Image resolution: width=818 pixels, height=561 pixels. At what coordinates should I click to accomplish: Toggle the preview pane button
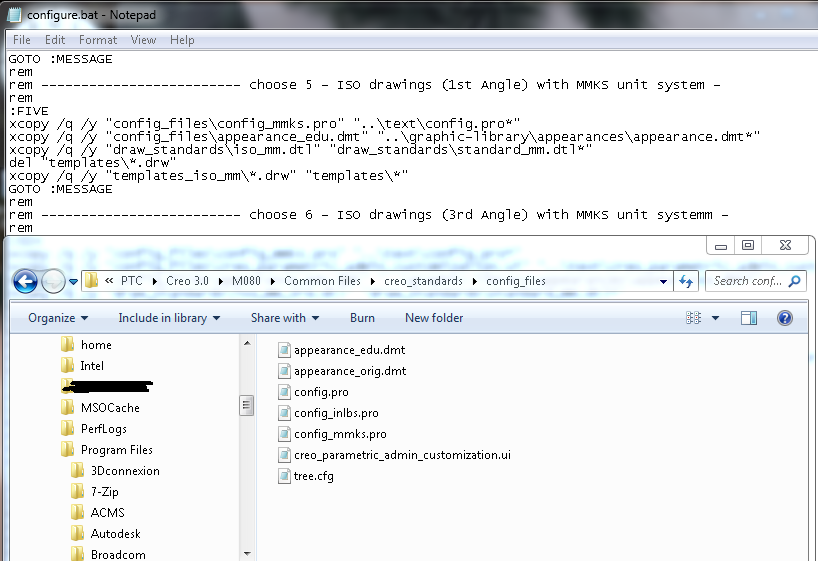(749, 318)
